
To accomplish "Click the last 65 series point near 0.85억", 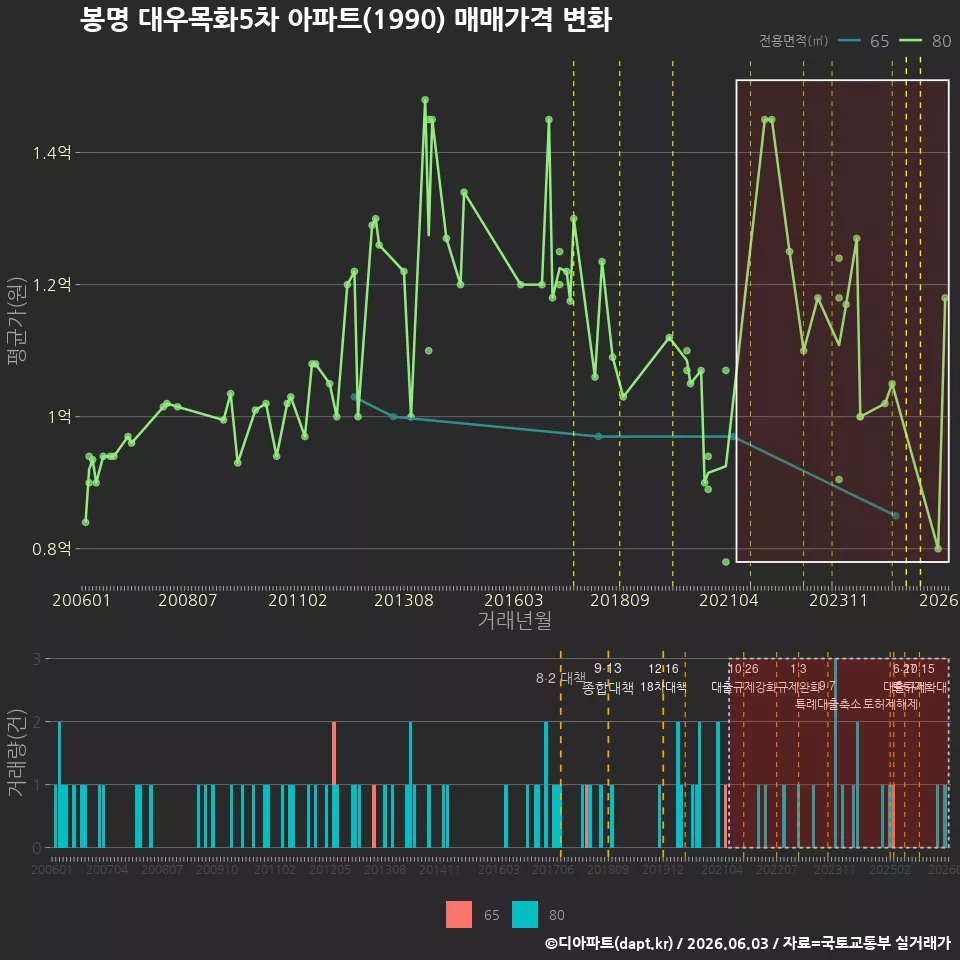I will pos(896,516).
